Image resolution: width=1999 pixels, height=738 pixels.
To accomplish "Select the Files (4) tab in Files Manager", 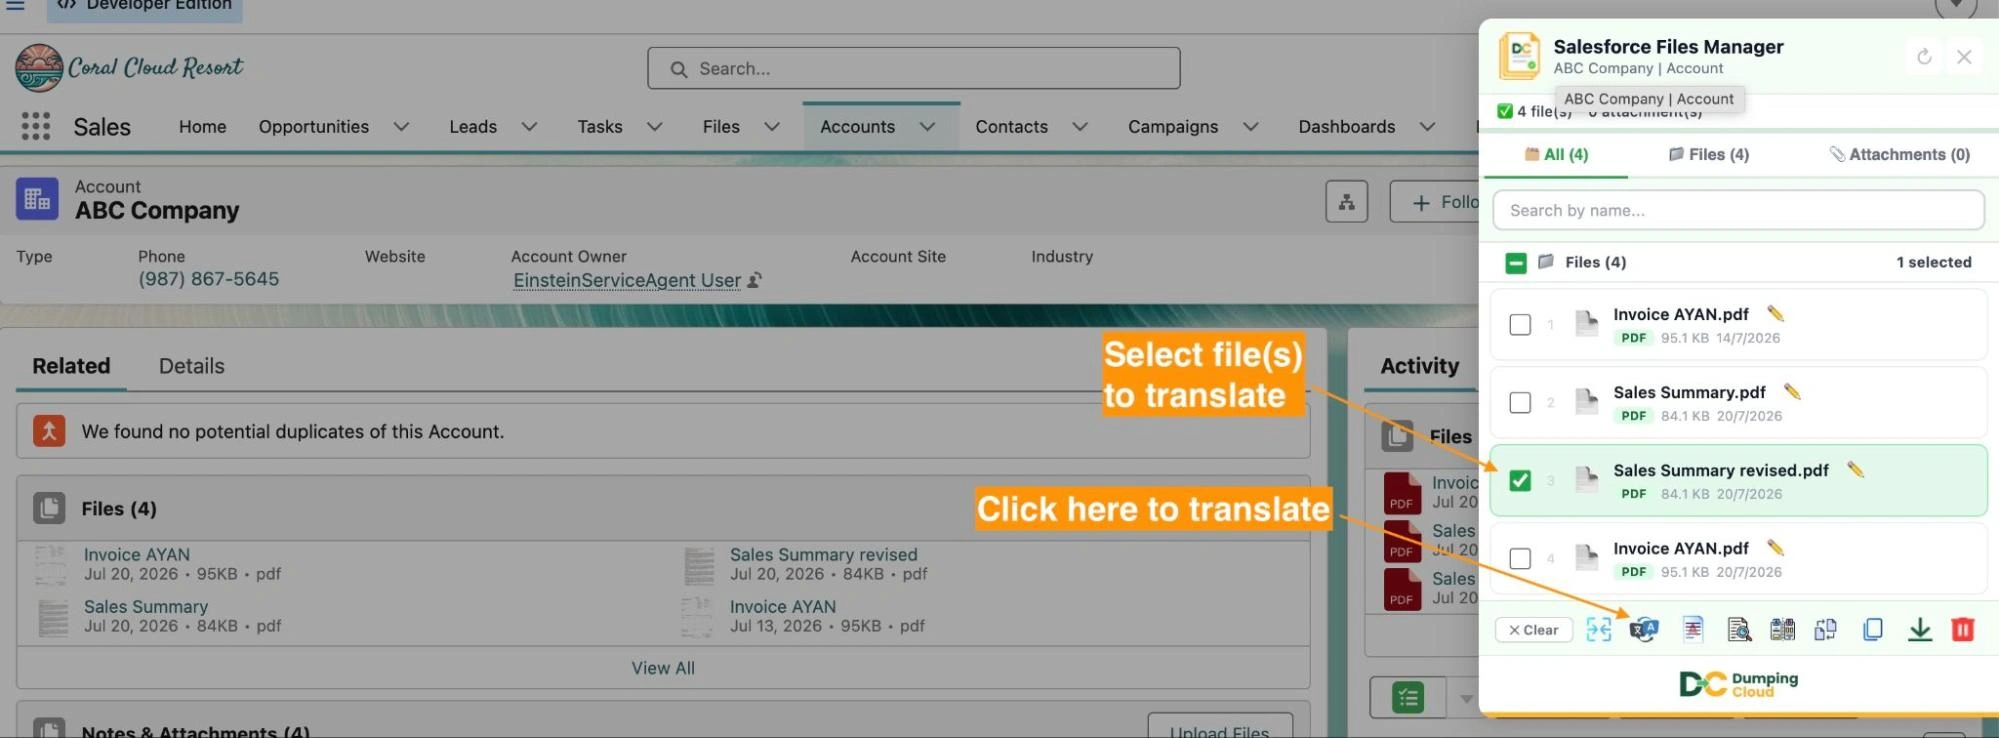I will pos(1709,154).
